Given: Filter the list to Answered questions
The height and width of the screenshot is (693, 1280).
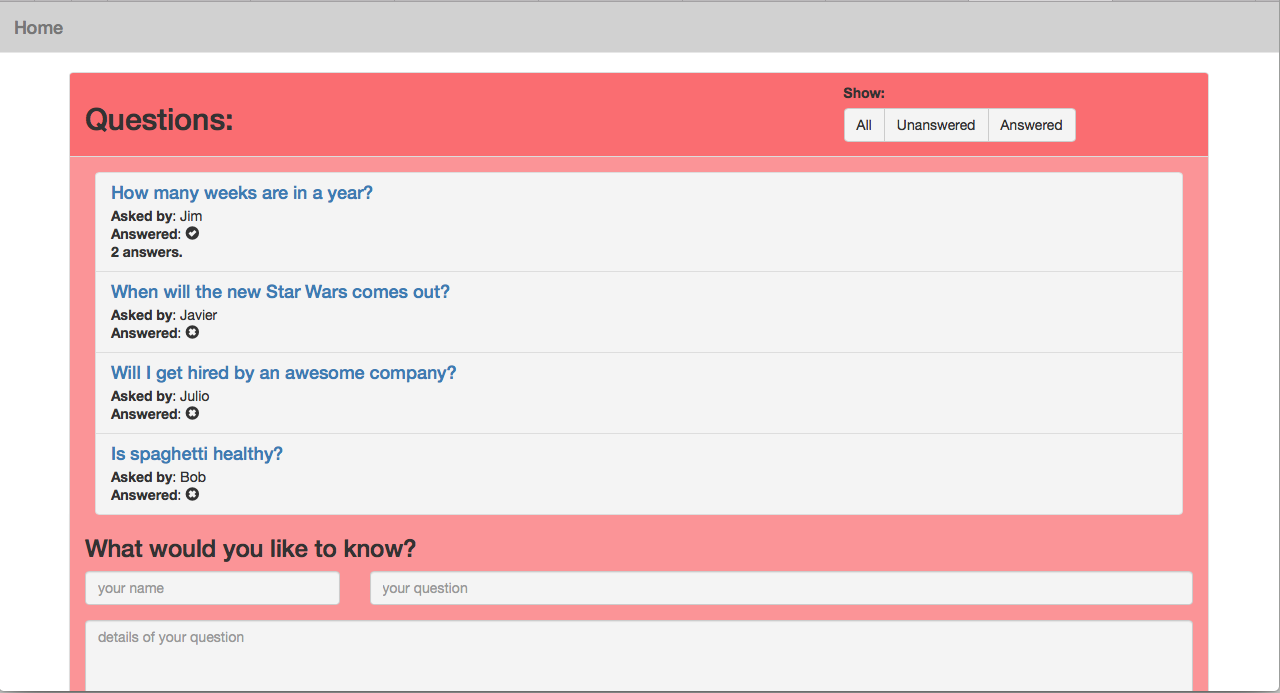Looking at the screenshot, I should coord(1031,125).
